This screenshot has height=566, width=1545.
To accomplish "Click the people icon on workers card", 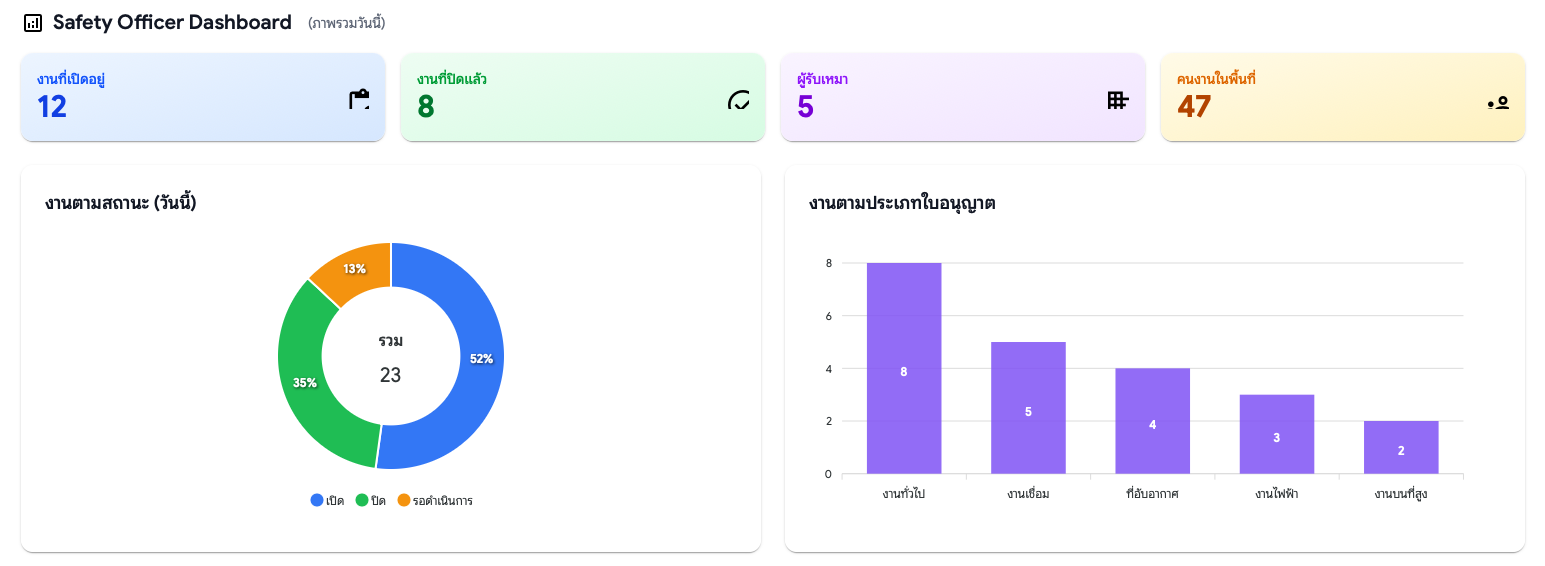I will click(x=1497, y=102).
